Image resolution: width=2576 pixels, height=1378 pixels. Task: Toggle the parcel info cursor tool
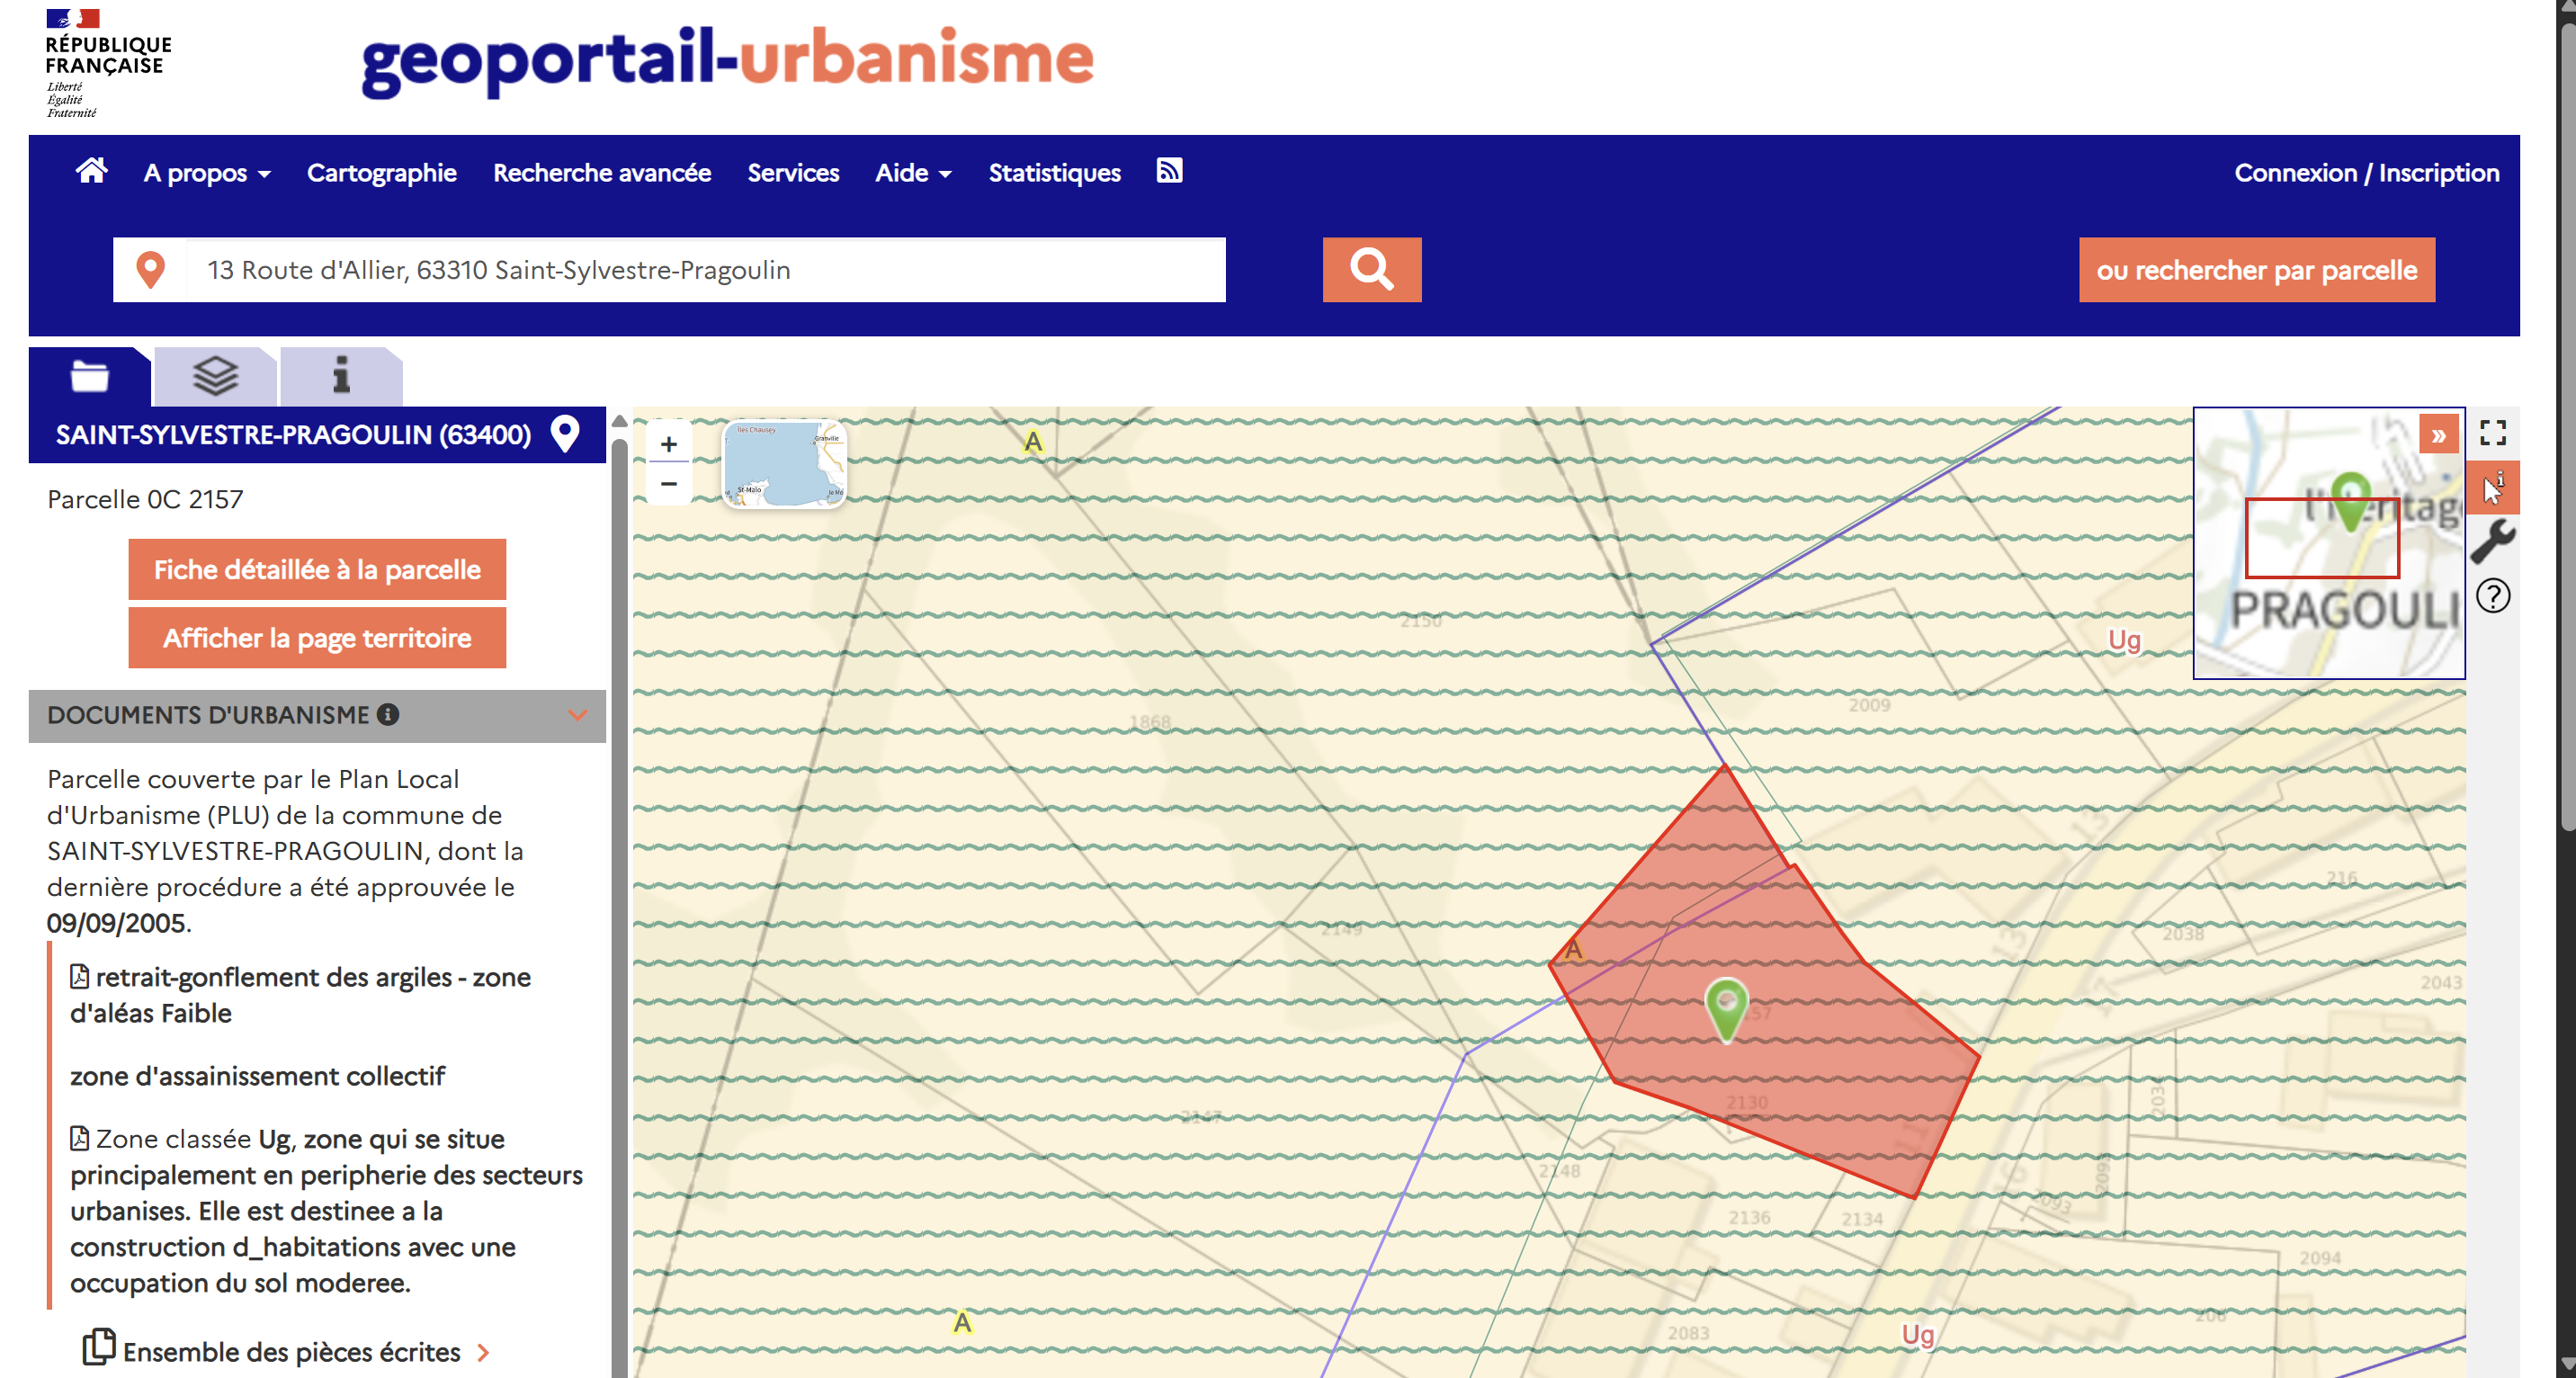click(x=2492, y=488)
